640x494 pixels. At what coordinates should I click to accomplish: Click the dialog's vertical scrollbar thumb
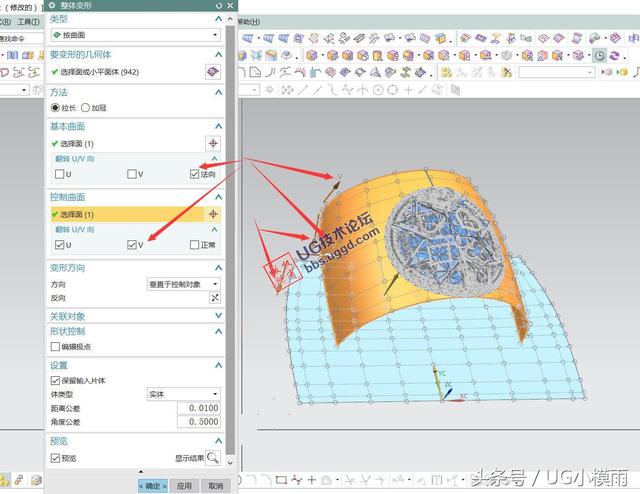tap(230, 239)
